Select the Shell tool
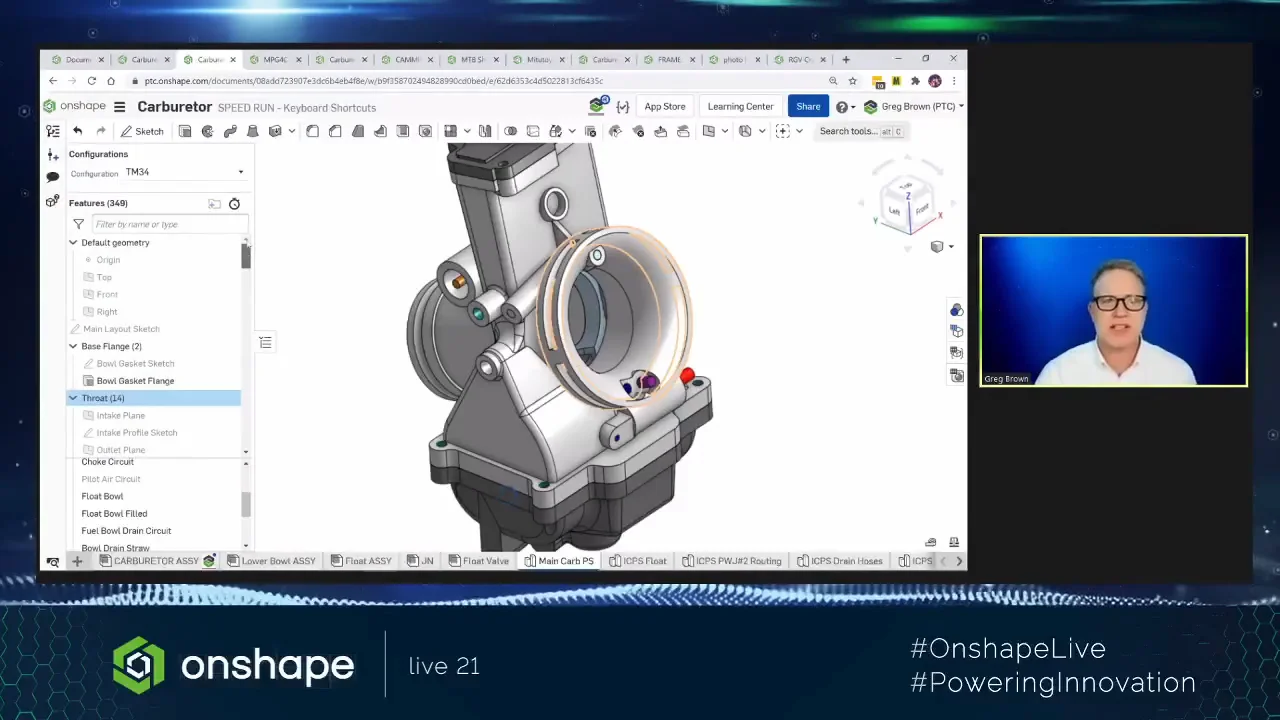 coord(402,131)
